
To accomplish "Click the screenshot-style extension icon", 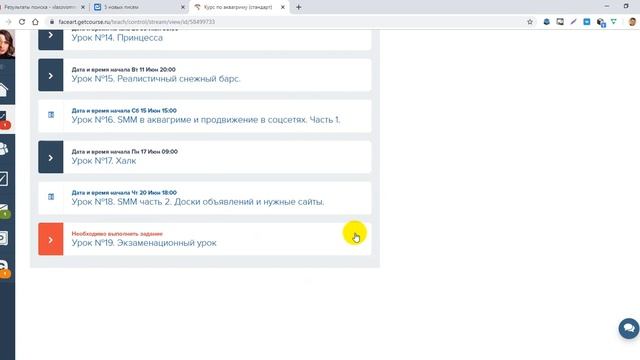I will (x=560, y=22).
